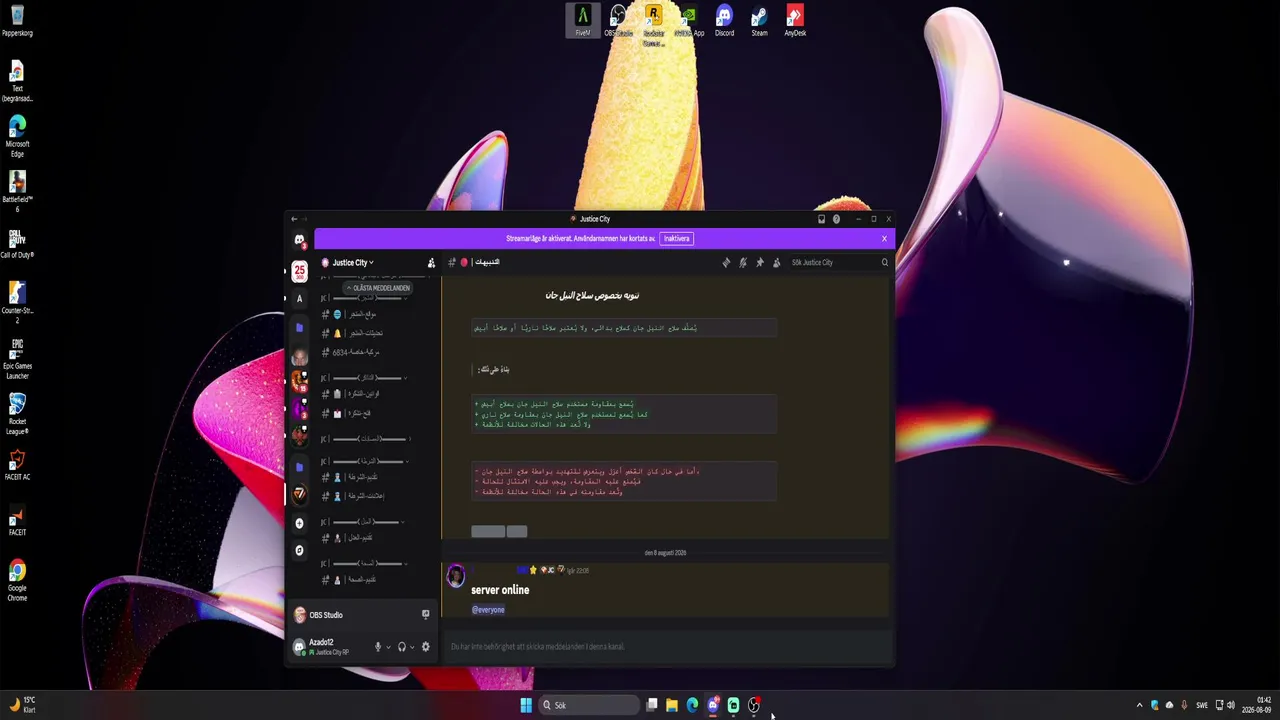
Task: Open the server with letter A icon
Action: tap(299, 298)
